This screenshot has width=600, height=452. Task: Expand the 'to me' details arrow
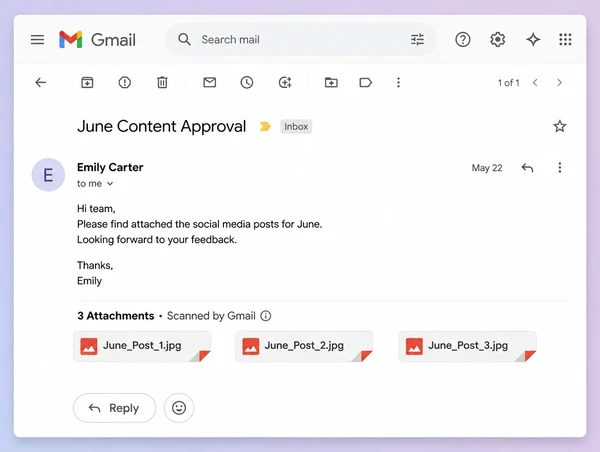click(x=110, y=184)
